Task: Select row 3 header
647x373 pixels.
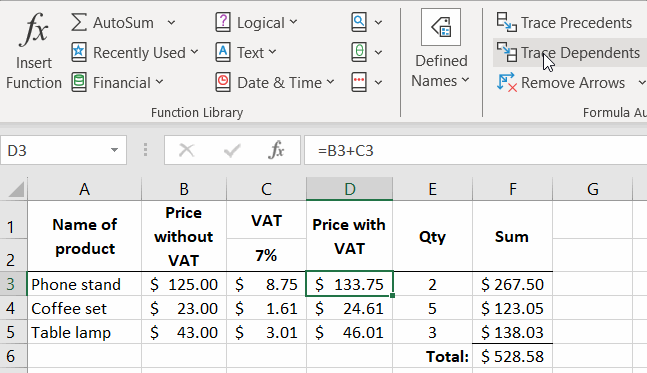Action: pos(14,284)
